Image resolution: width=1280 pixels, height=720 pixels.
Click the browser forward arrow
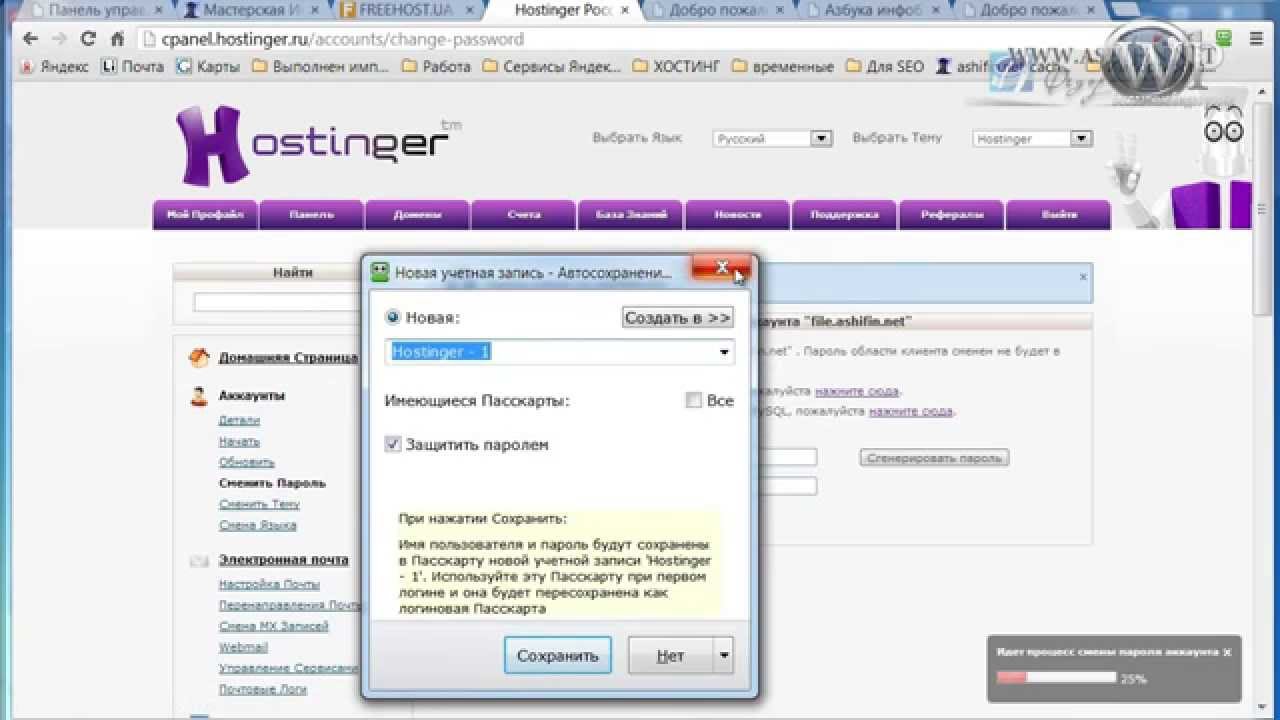[59, 40]
